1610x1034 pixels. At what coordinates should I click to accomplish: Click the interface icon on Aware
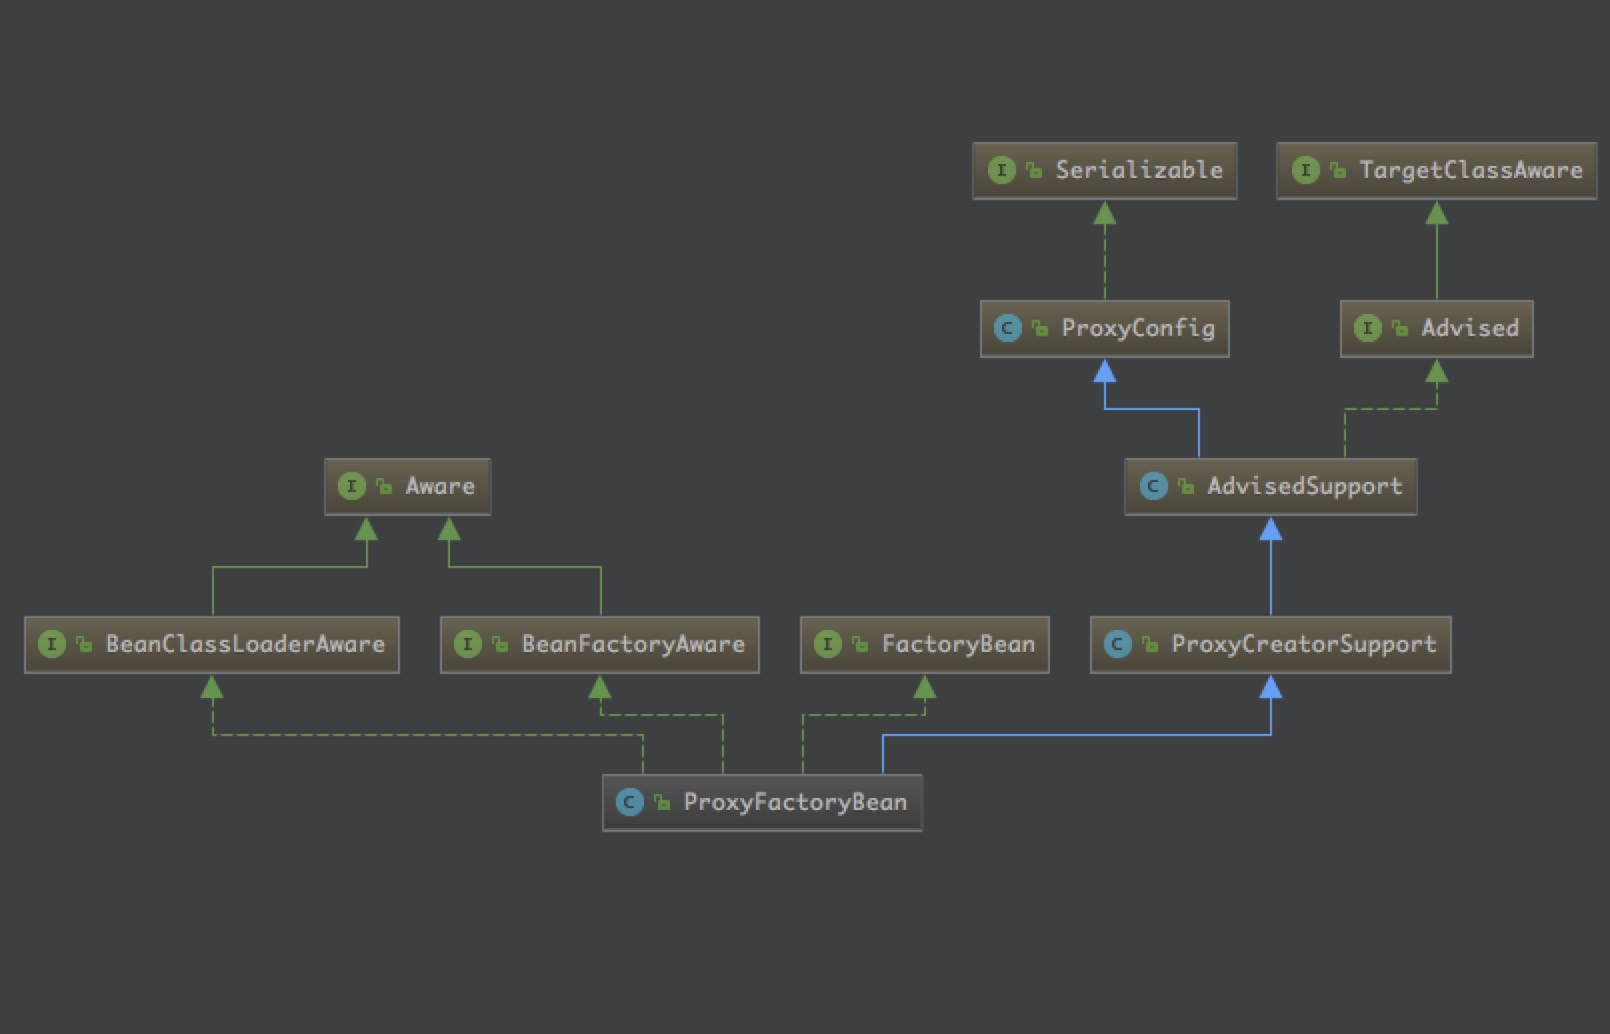352,486
